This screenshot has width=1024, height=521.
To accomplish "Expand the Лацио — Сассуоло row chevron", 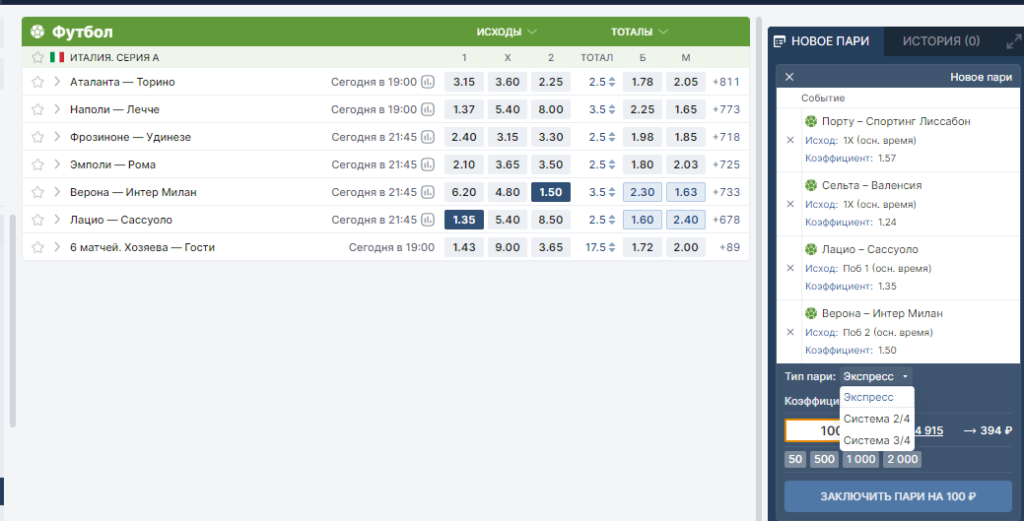I will point(57,219).
